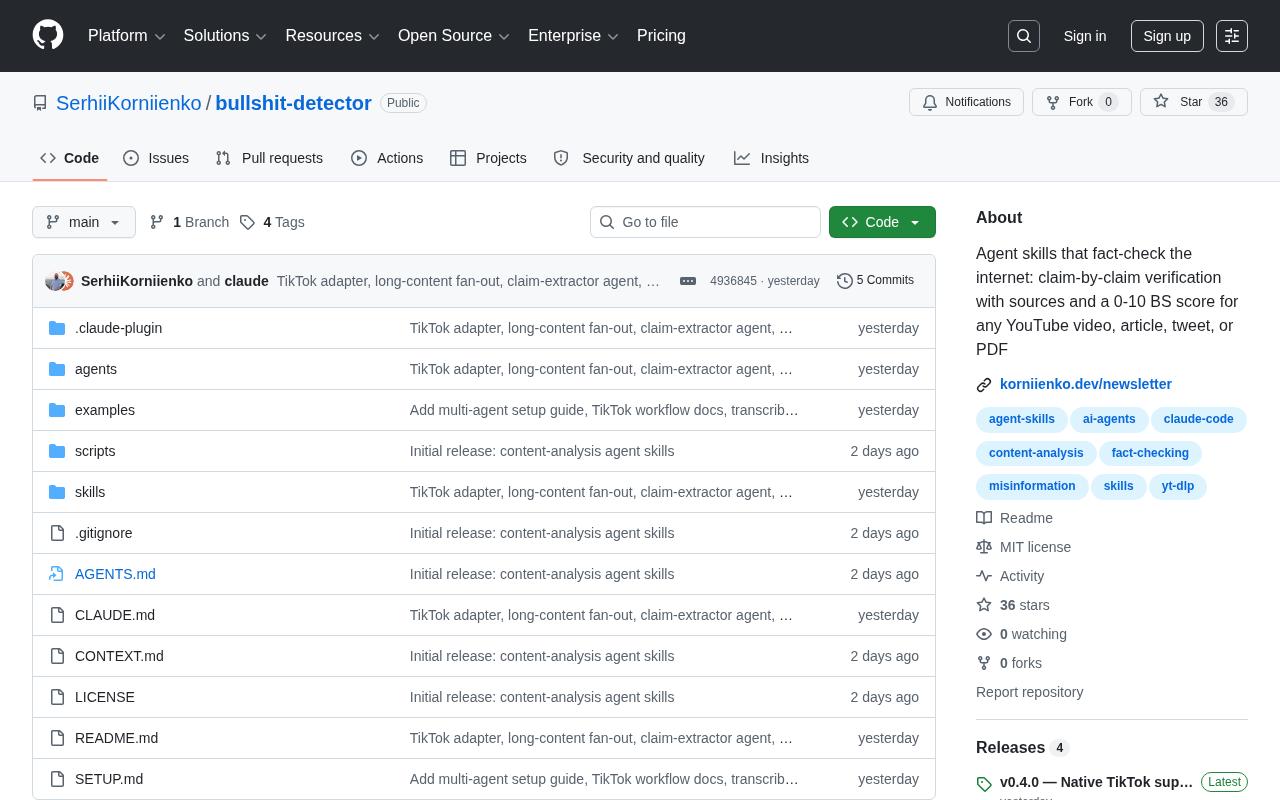Open the MIT license link
Screen dimensions: 1280x800
1023,547
